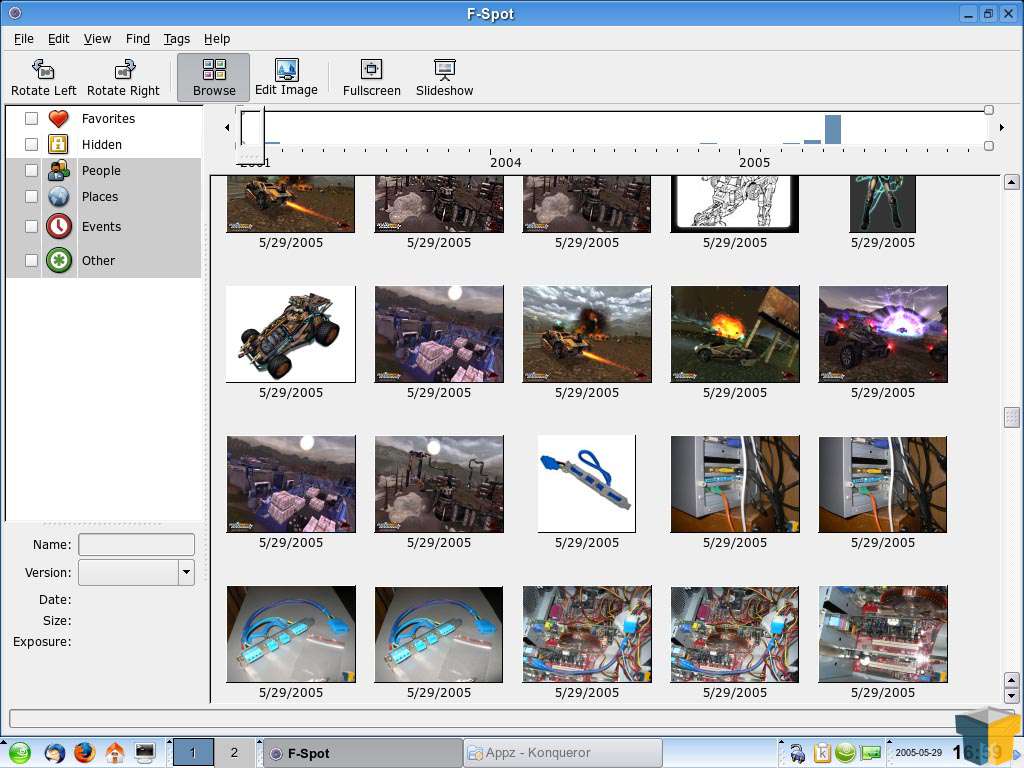The height and width of the screenshot is (768, 1024).
Task: Open the Version dropdown
Action: point(186,573)
